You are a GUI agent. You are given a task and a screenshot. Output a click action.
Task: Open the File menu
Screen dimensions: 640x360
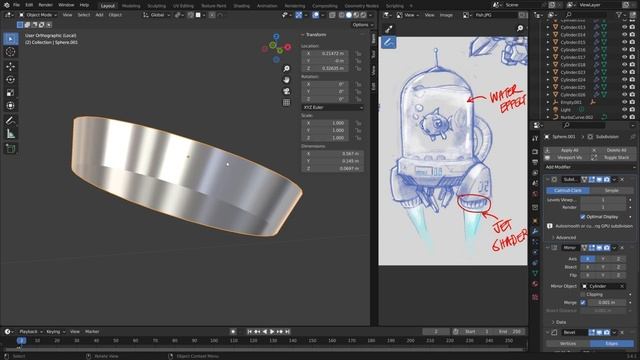pyautogui.click(x=16, y=5)
